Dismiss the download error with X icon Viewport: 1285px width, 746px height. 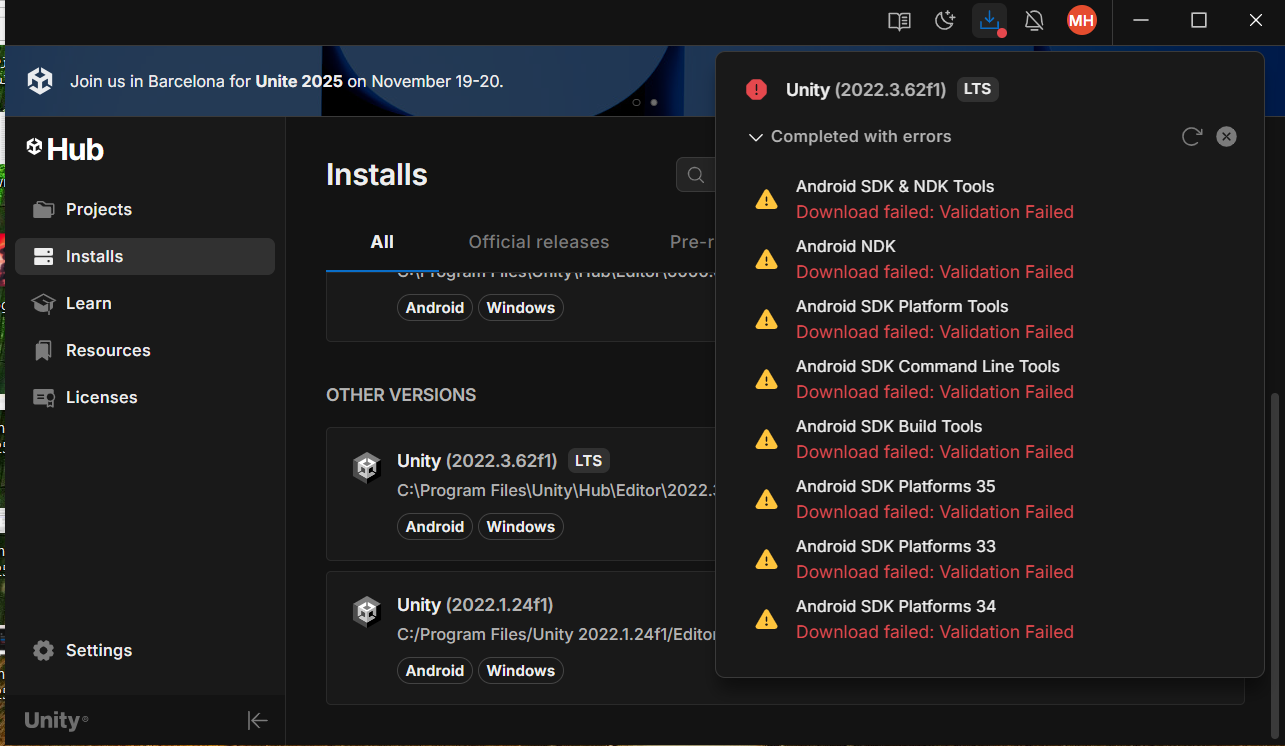[1226, 137]
